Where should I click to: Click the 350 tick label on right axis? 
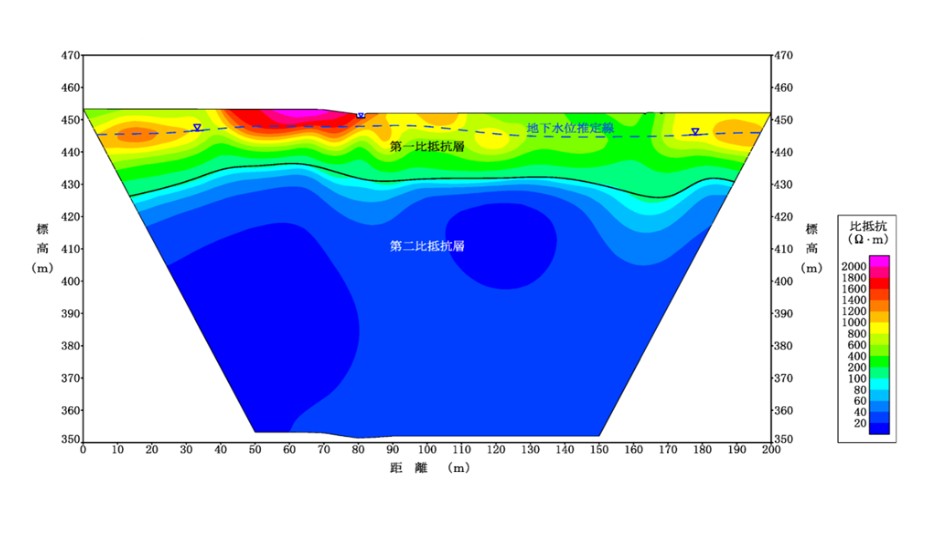[783, 439]
